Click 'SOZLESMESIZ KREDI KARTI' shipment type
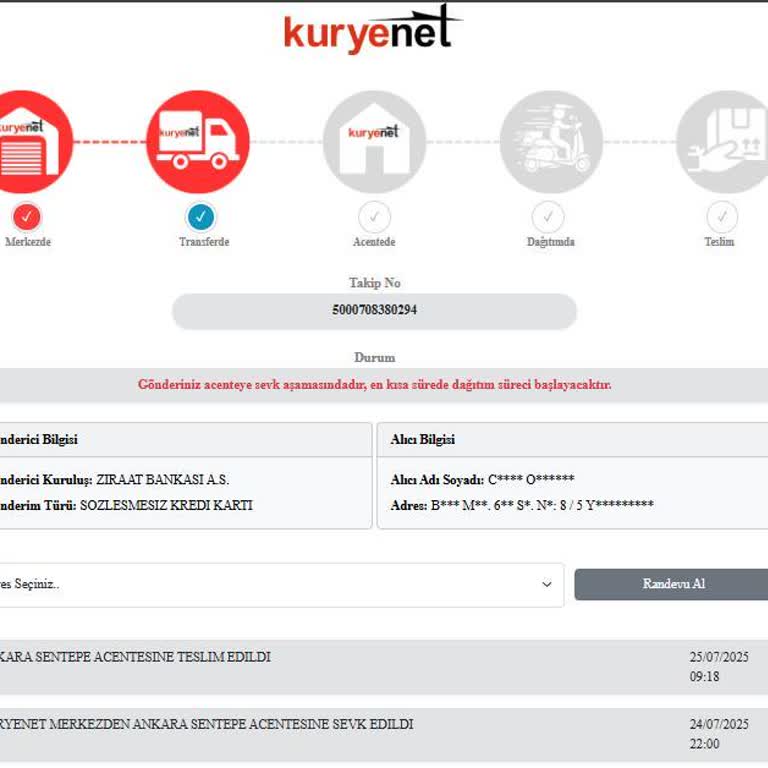The height and width of the screenshot is (768, 768). click(x=167, y=505)
